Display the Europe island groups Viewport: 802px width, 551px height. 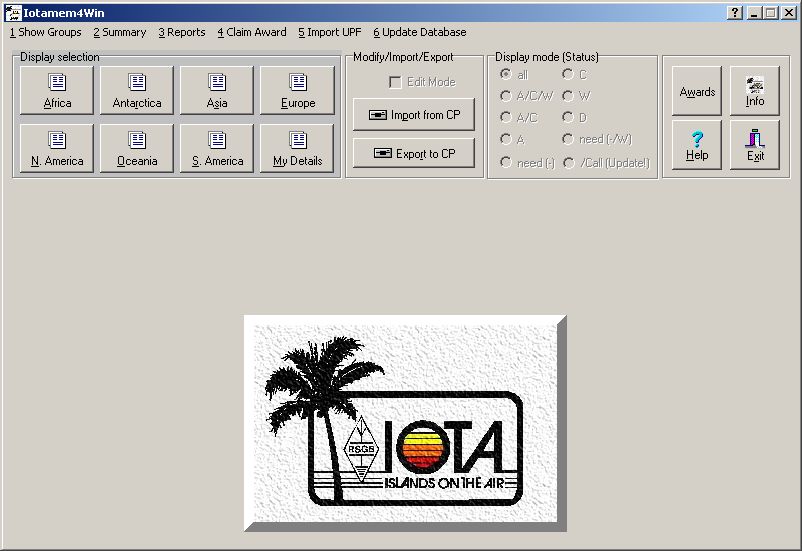click(x=297, y=90)
